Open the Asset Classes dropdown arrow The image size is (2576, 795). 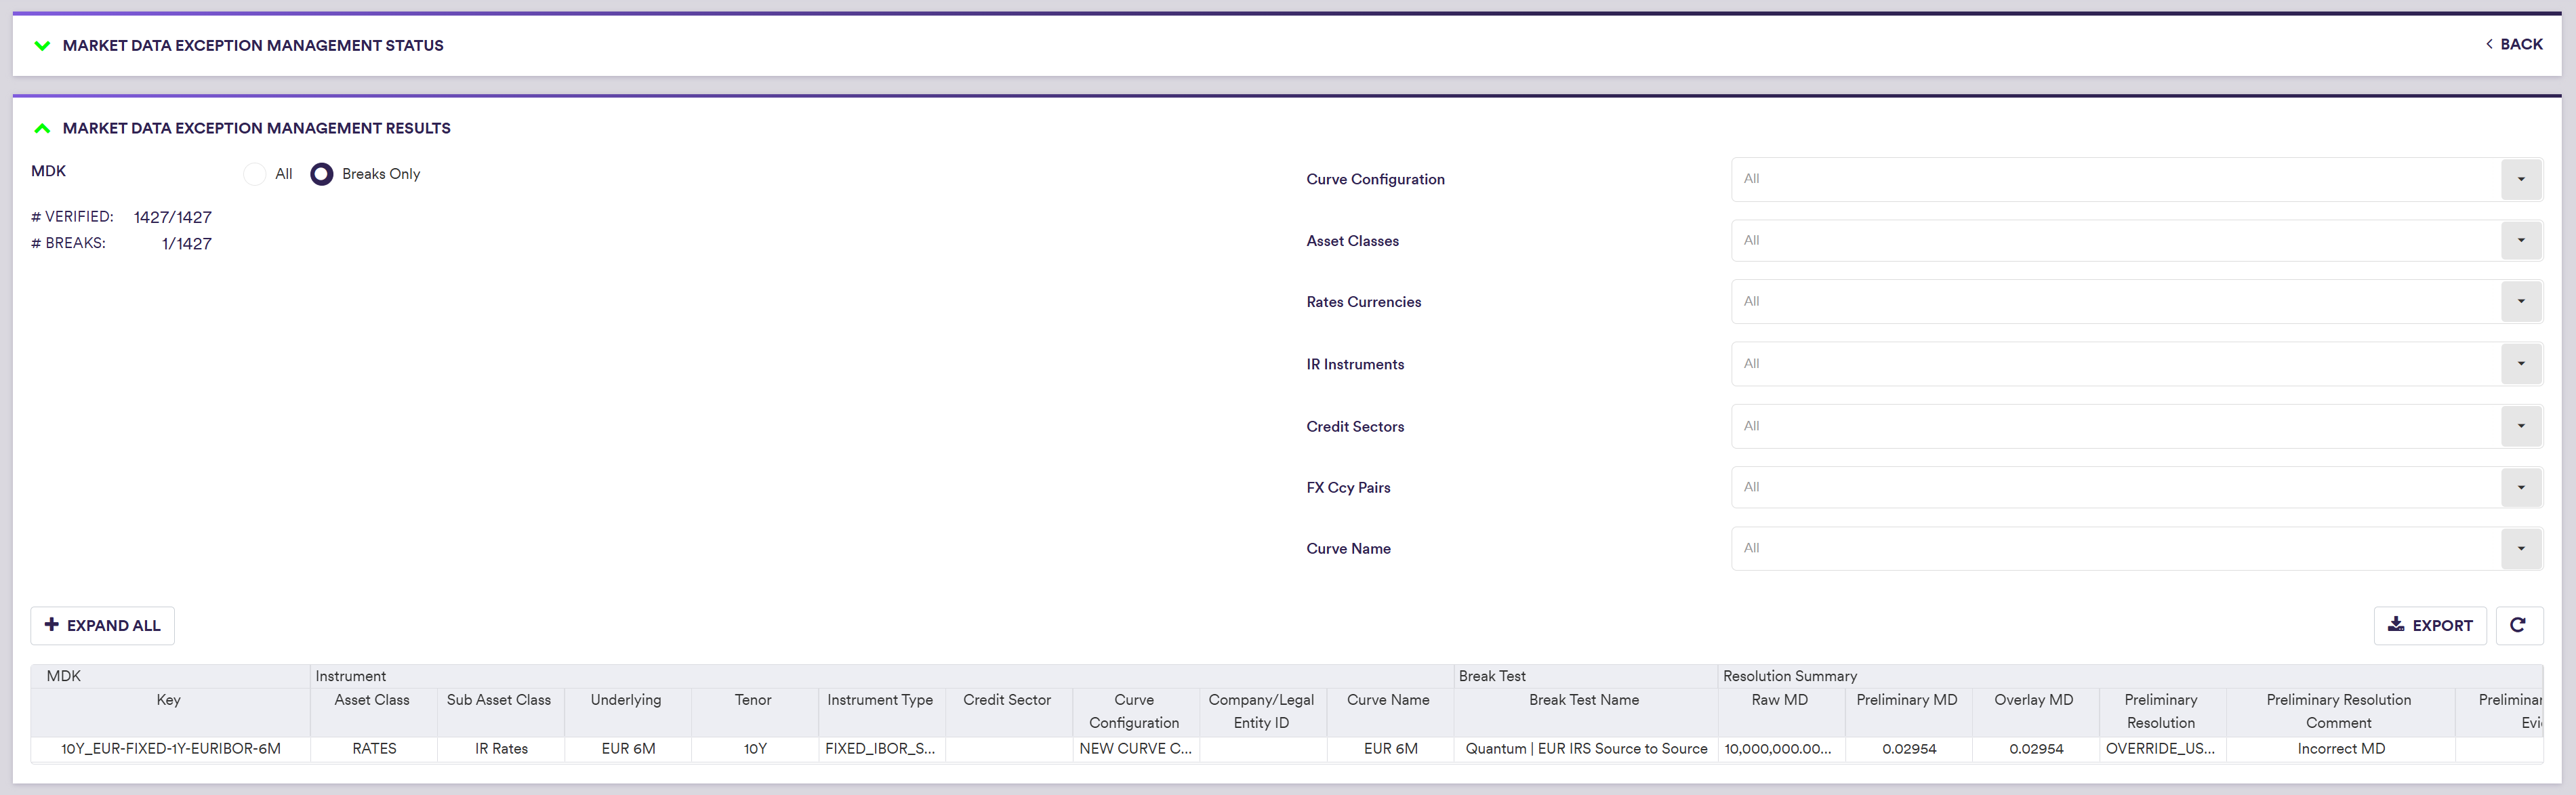[2520, 240]
